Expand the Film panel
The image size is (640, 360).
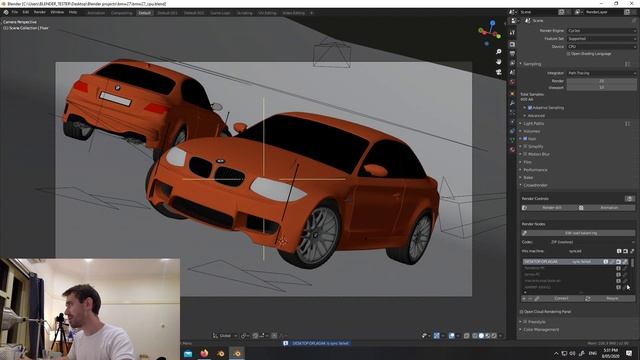pyautogui.click(x=526, y=162)
